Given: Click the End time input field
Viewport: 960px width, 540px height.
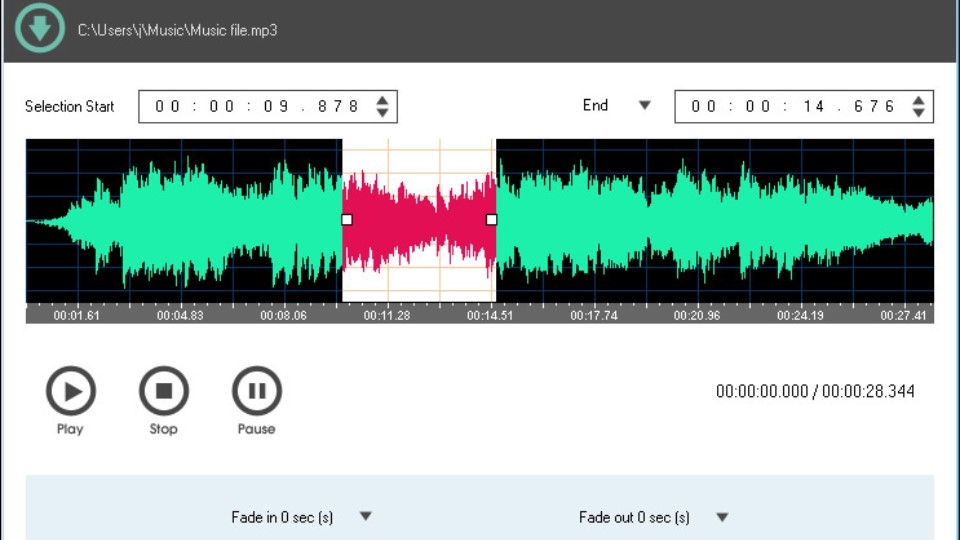Looking at the screenshot, I should (804, 107).
